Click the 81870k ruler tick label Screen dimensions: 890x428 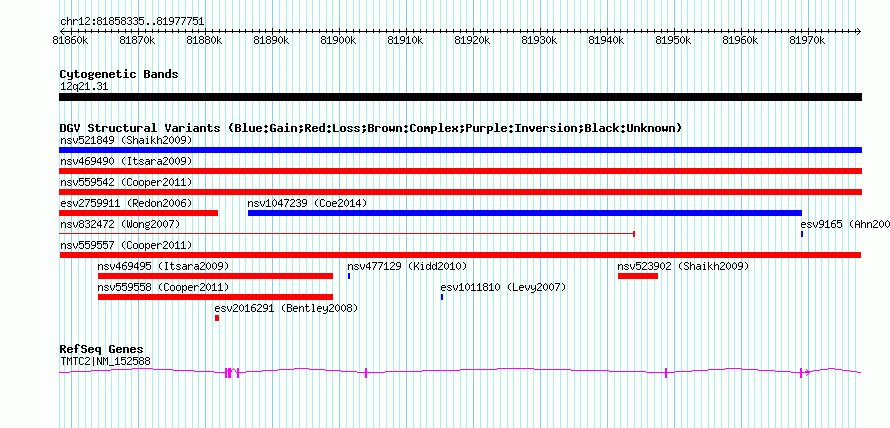pos(137,40)
